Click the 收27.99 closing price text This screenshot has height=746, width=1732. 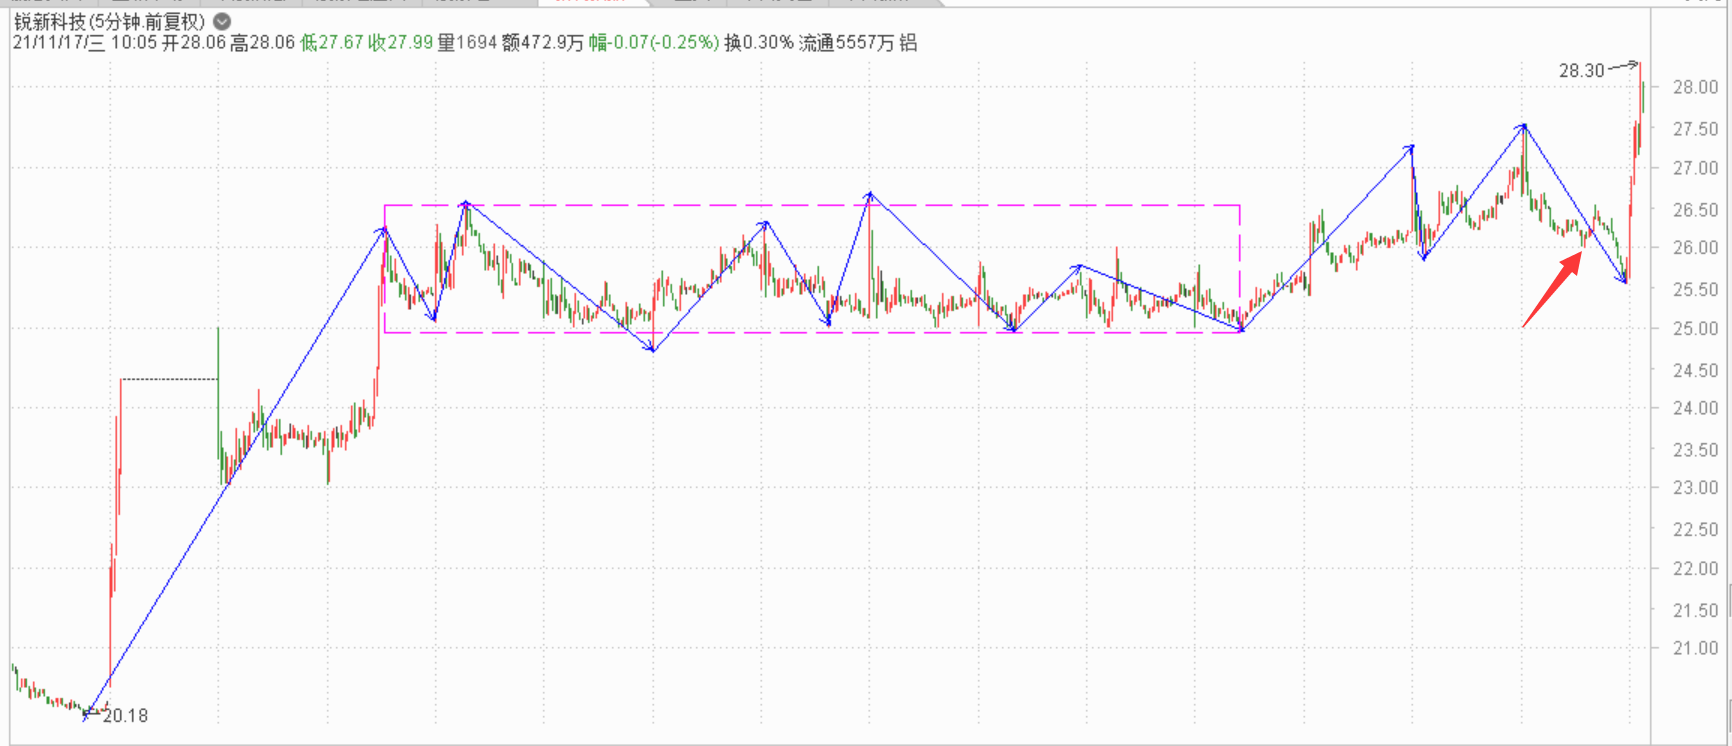400,43
